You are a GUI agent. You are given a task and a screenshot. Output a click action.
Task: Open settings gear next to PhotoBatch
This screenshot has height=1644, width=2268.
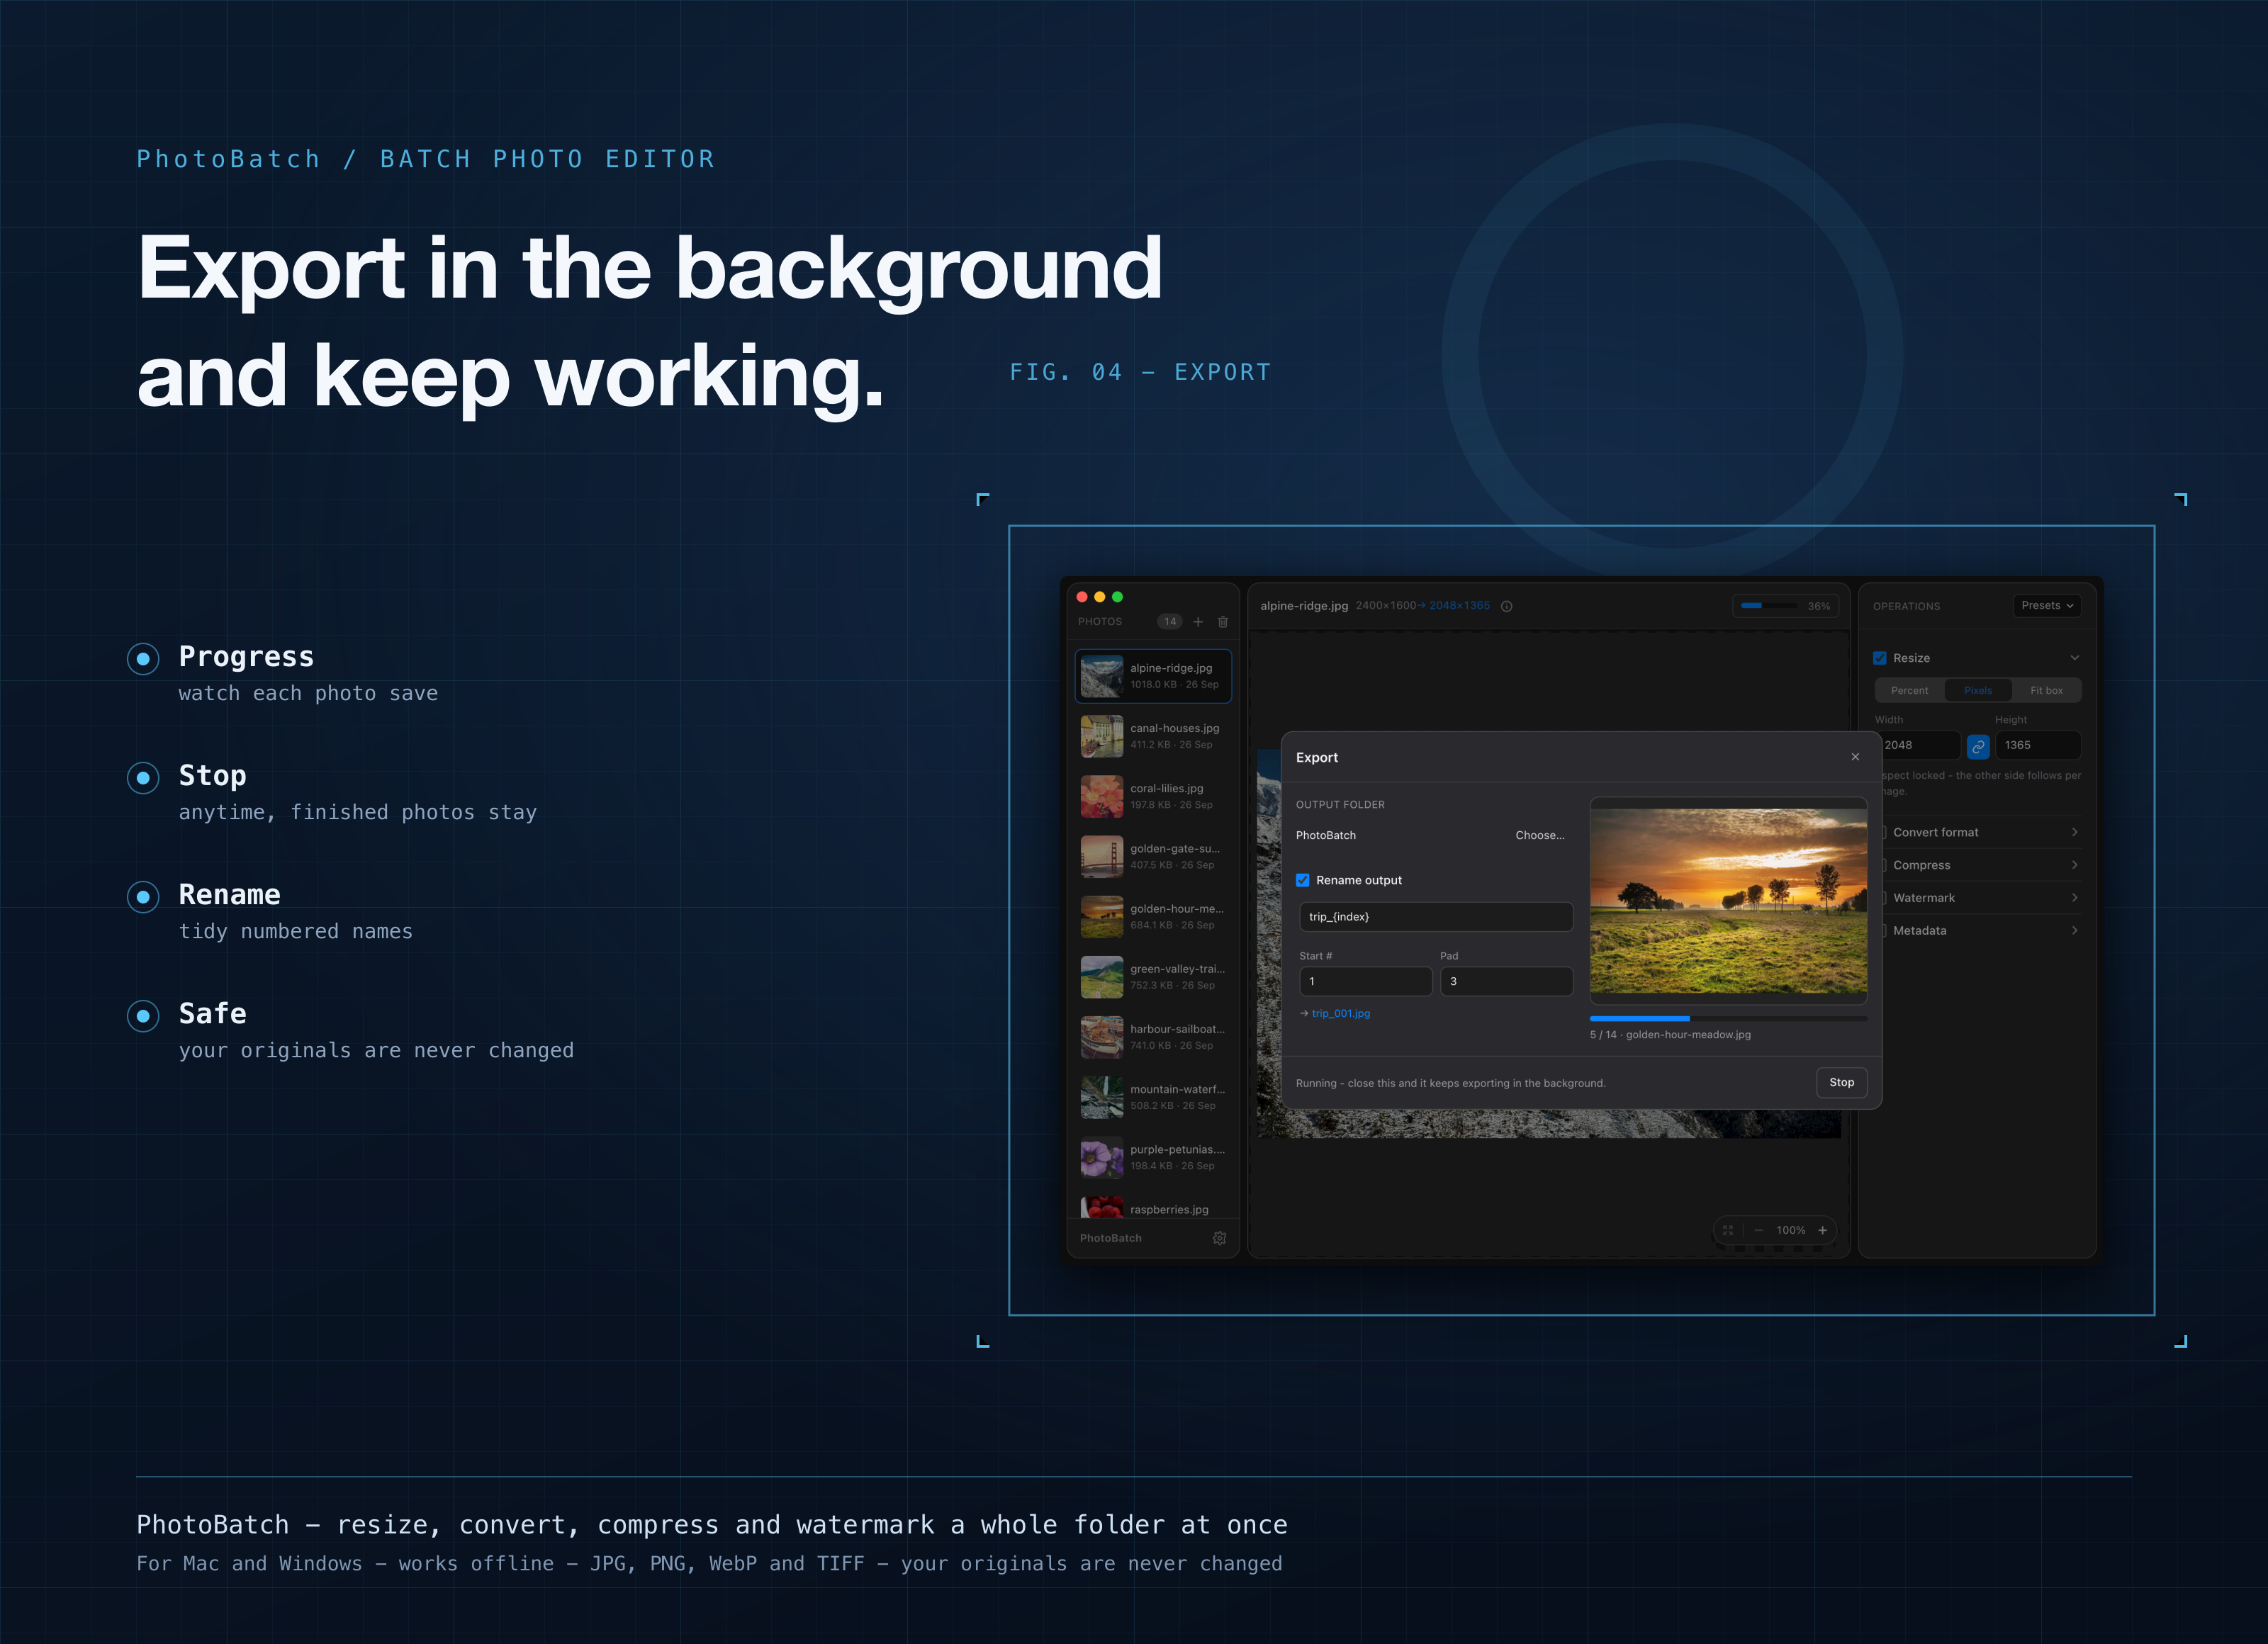pyautogui.click(x=1219, y=1238)
